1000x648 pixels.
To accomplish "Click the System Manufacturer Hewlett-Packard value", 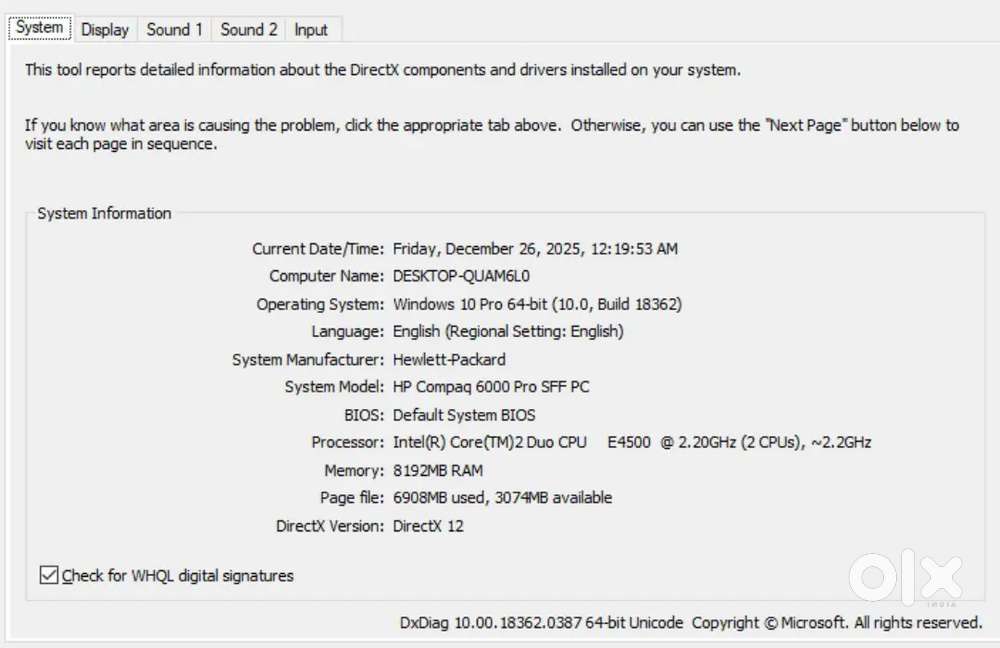I will [449, 359].
